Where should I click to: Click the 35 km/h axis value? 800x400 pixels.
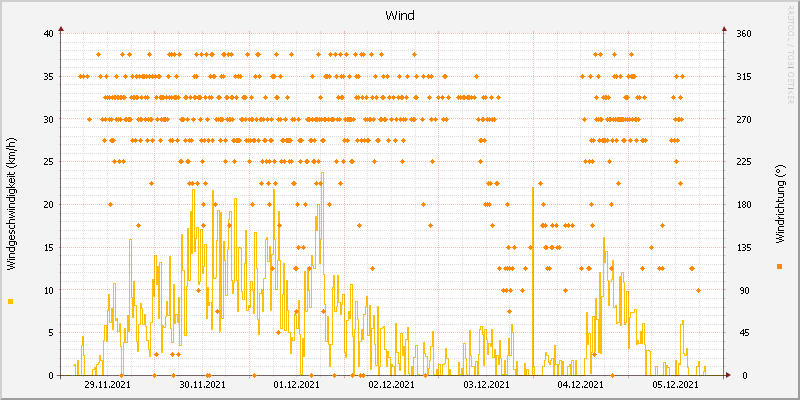(x=48, y=77)
